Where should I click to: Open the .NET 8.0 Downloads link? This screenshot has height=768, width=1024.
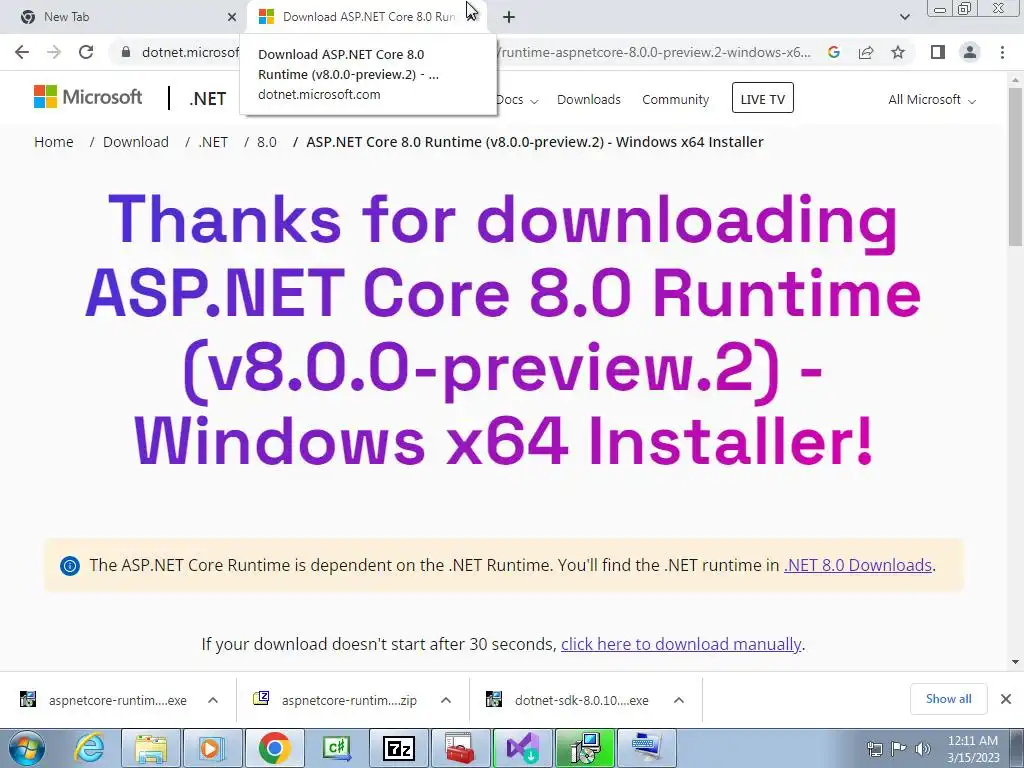pyautogui.click(x=857, y=565)
